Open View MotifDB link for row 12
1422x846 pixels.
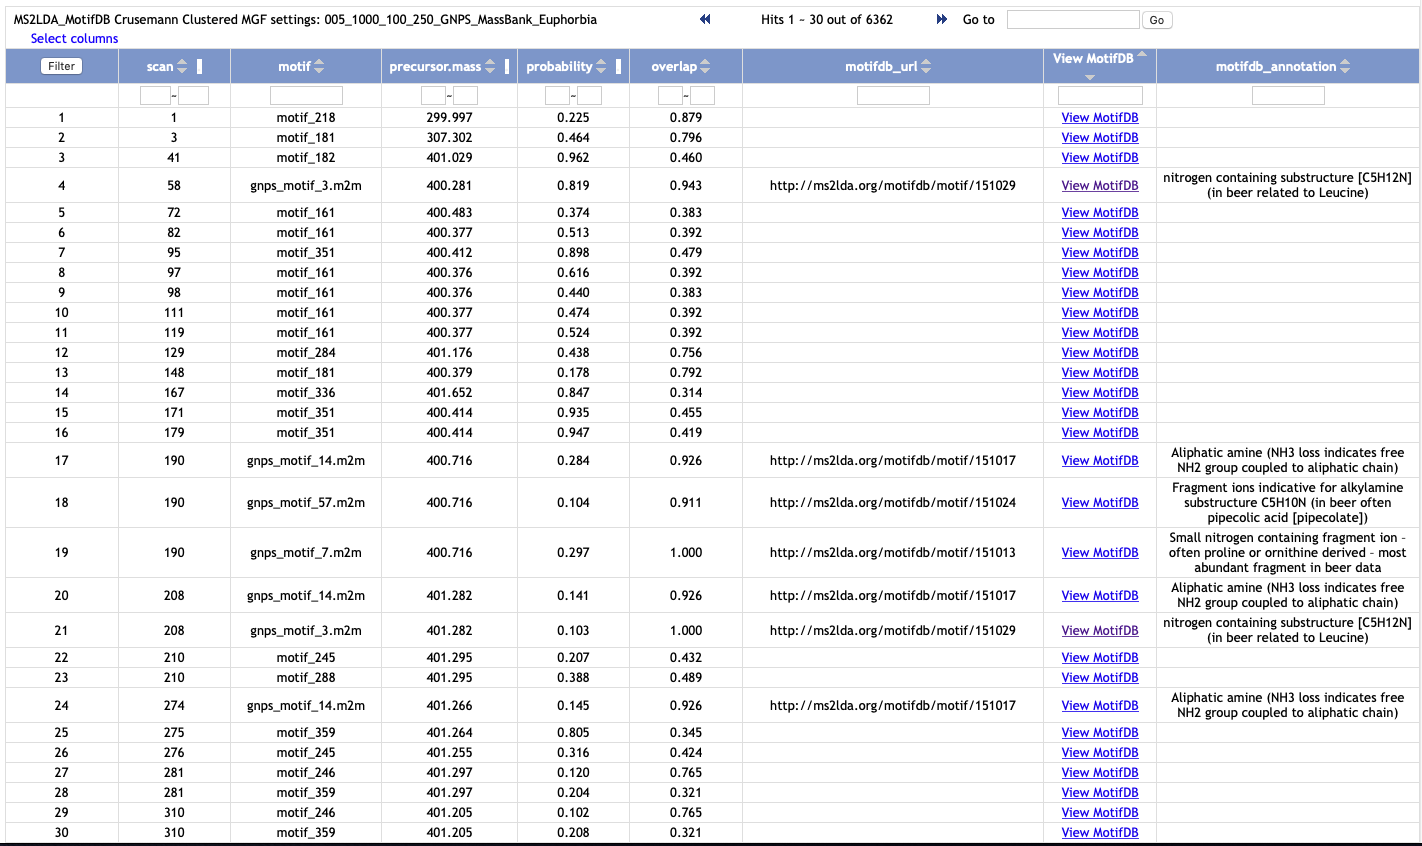tap(1100, 353)
